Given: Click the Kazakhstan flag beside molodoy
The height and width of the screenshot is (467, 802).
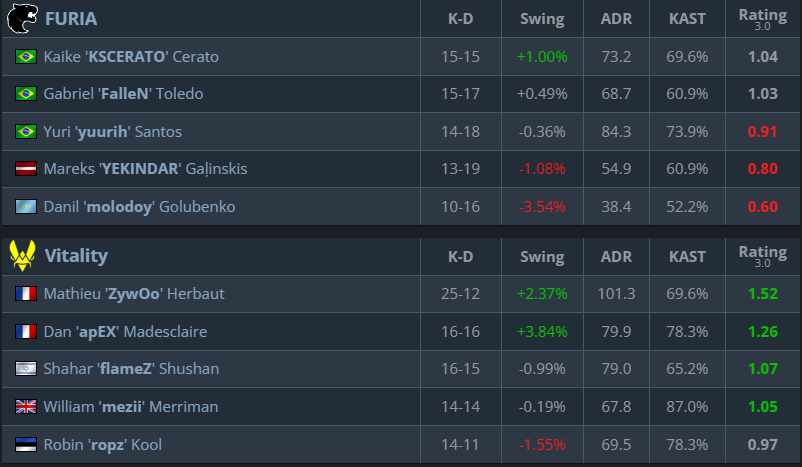Looking at the screenshot, I should point(26,206).
